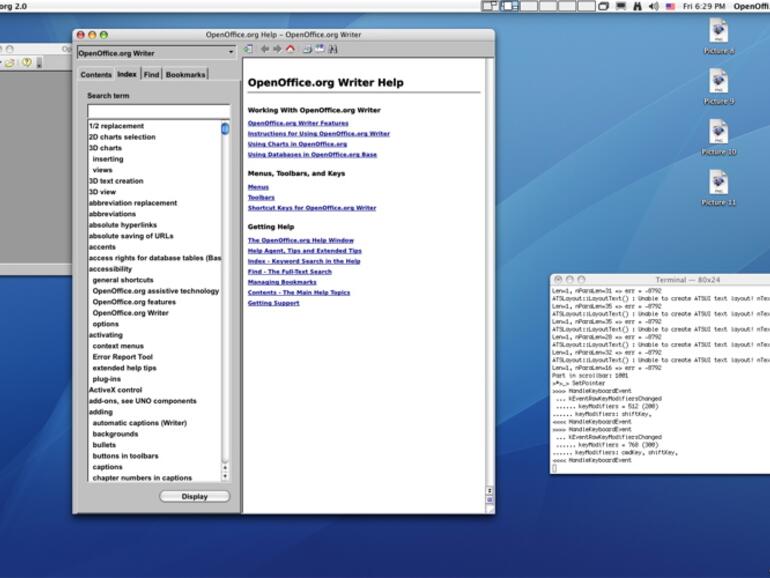770x578 pixels.
Task: Click the Search term input field
Action: pos(158,110)
